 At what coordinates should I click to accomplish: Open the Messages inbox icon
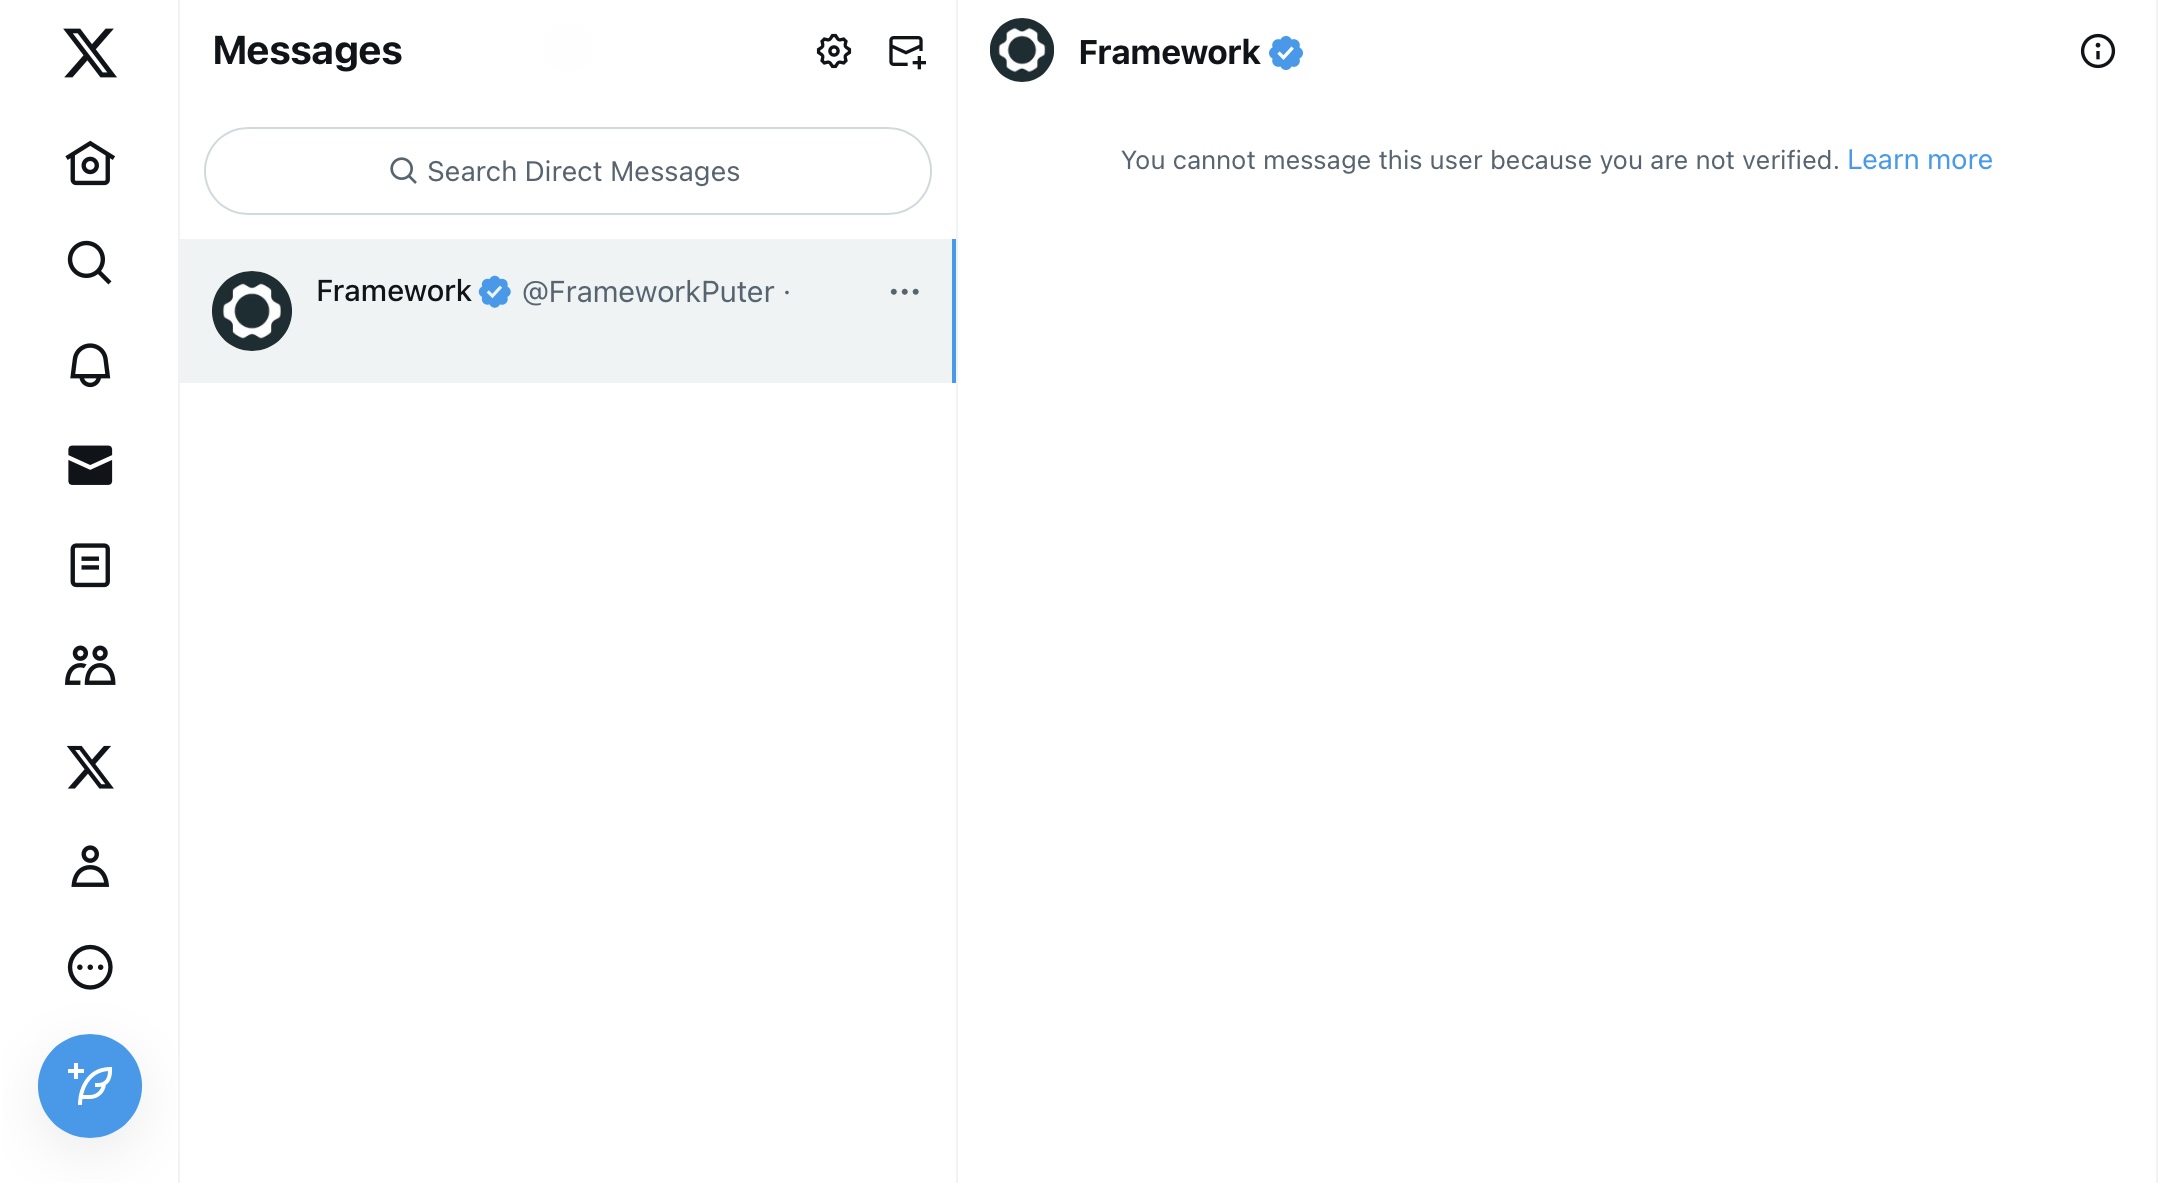[x=90, y=465]
